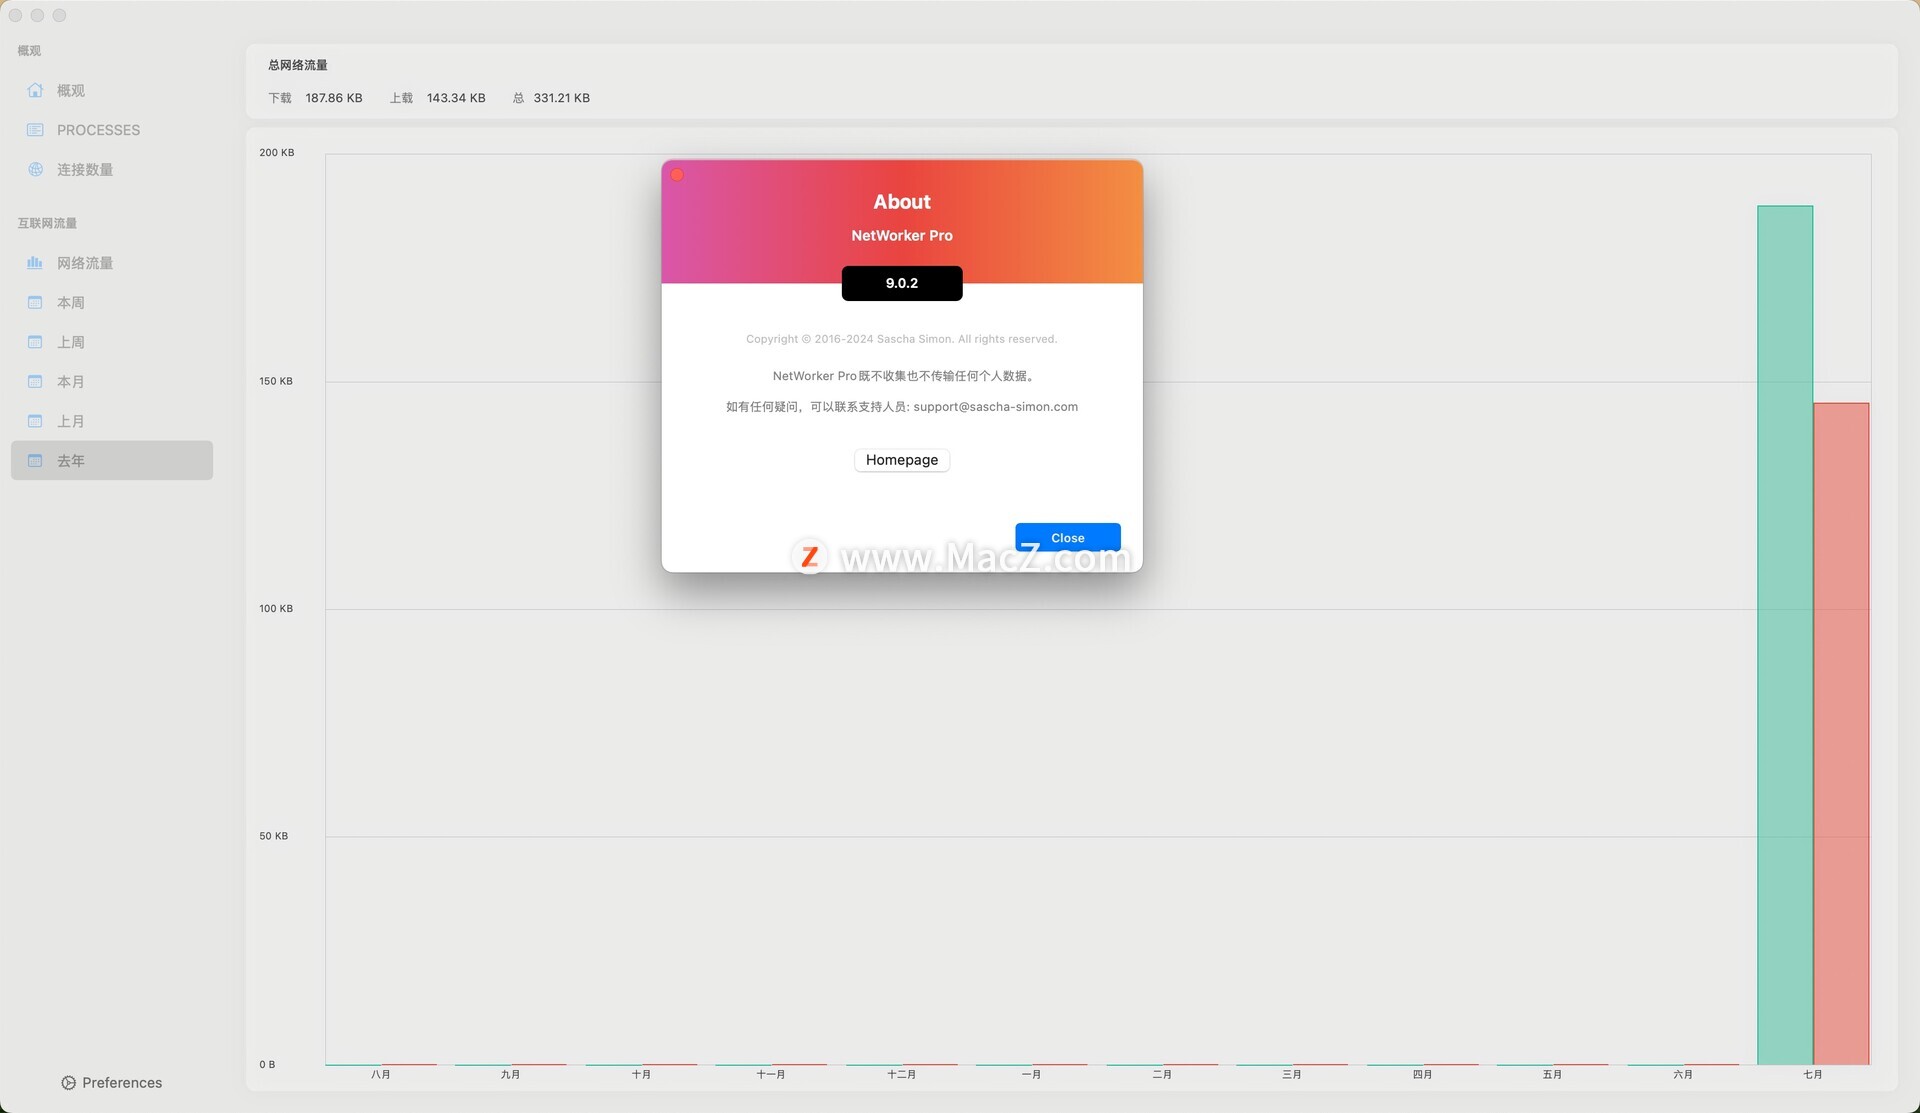Screen dimensions: 1920x1113
Task: Click the 互联网流量 section header
Action: pos(47,223)
